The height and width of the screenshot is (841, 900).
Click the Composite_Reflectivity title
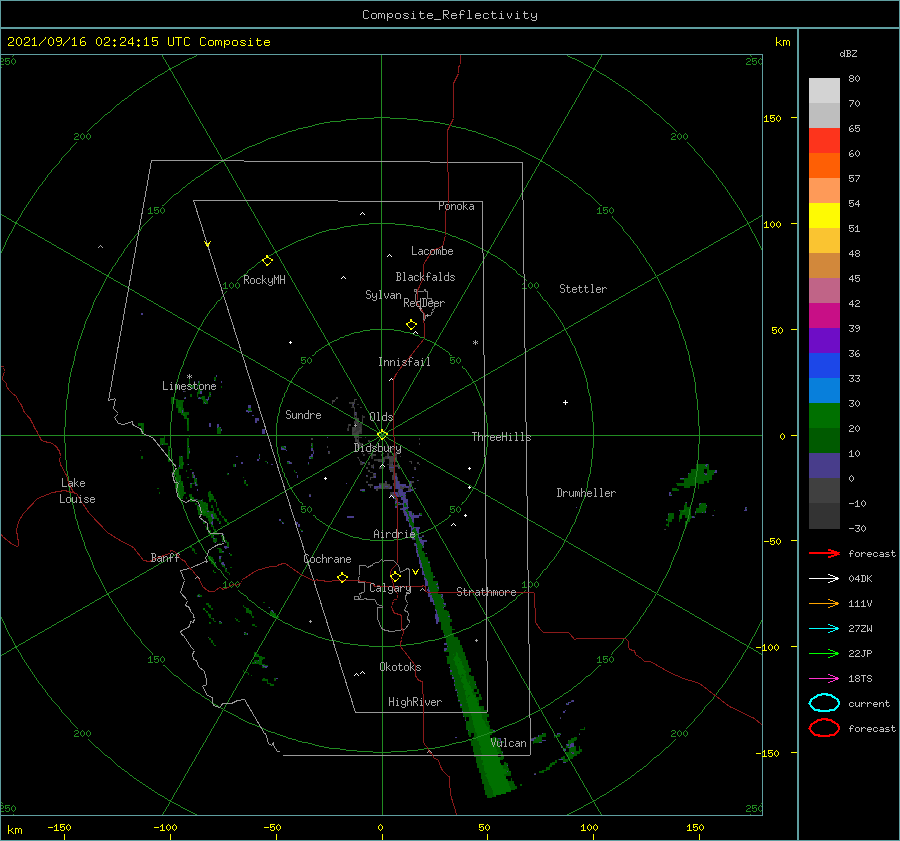pyautogui.click(x=450, y=15)
